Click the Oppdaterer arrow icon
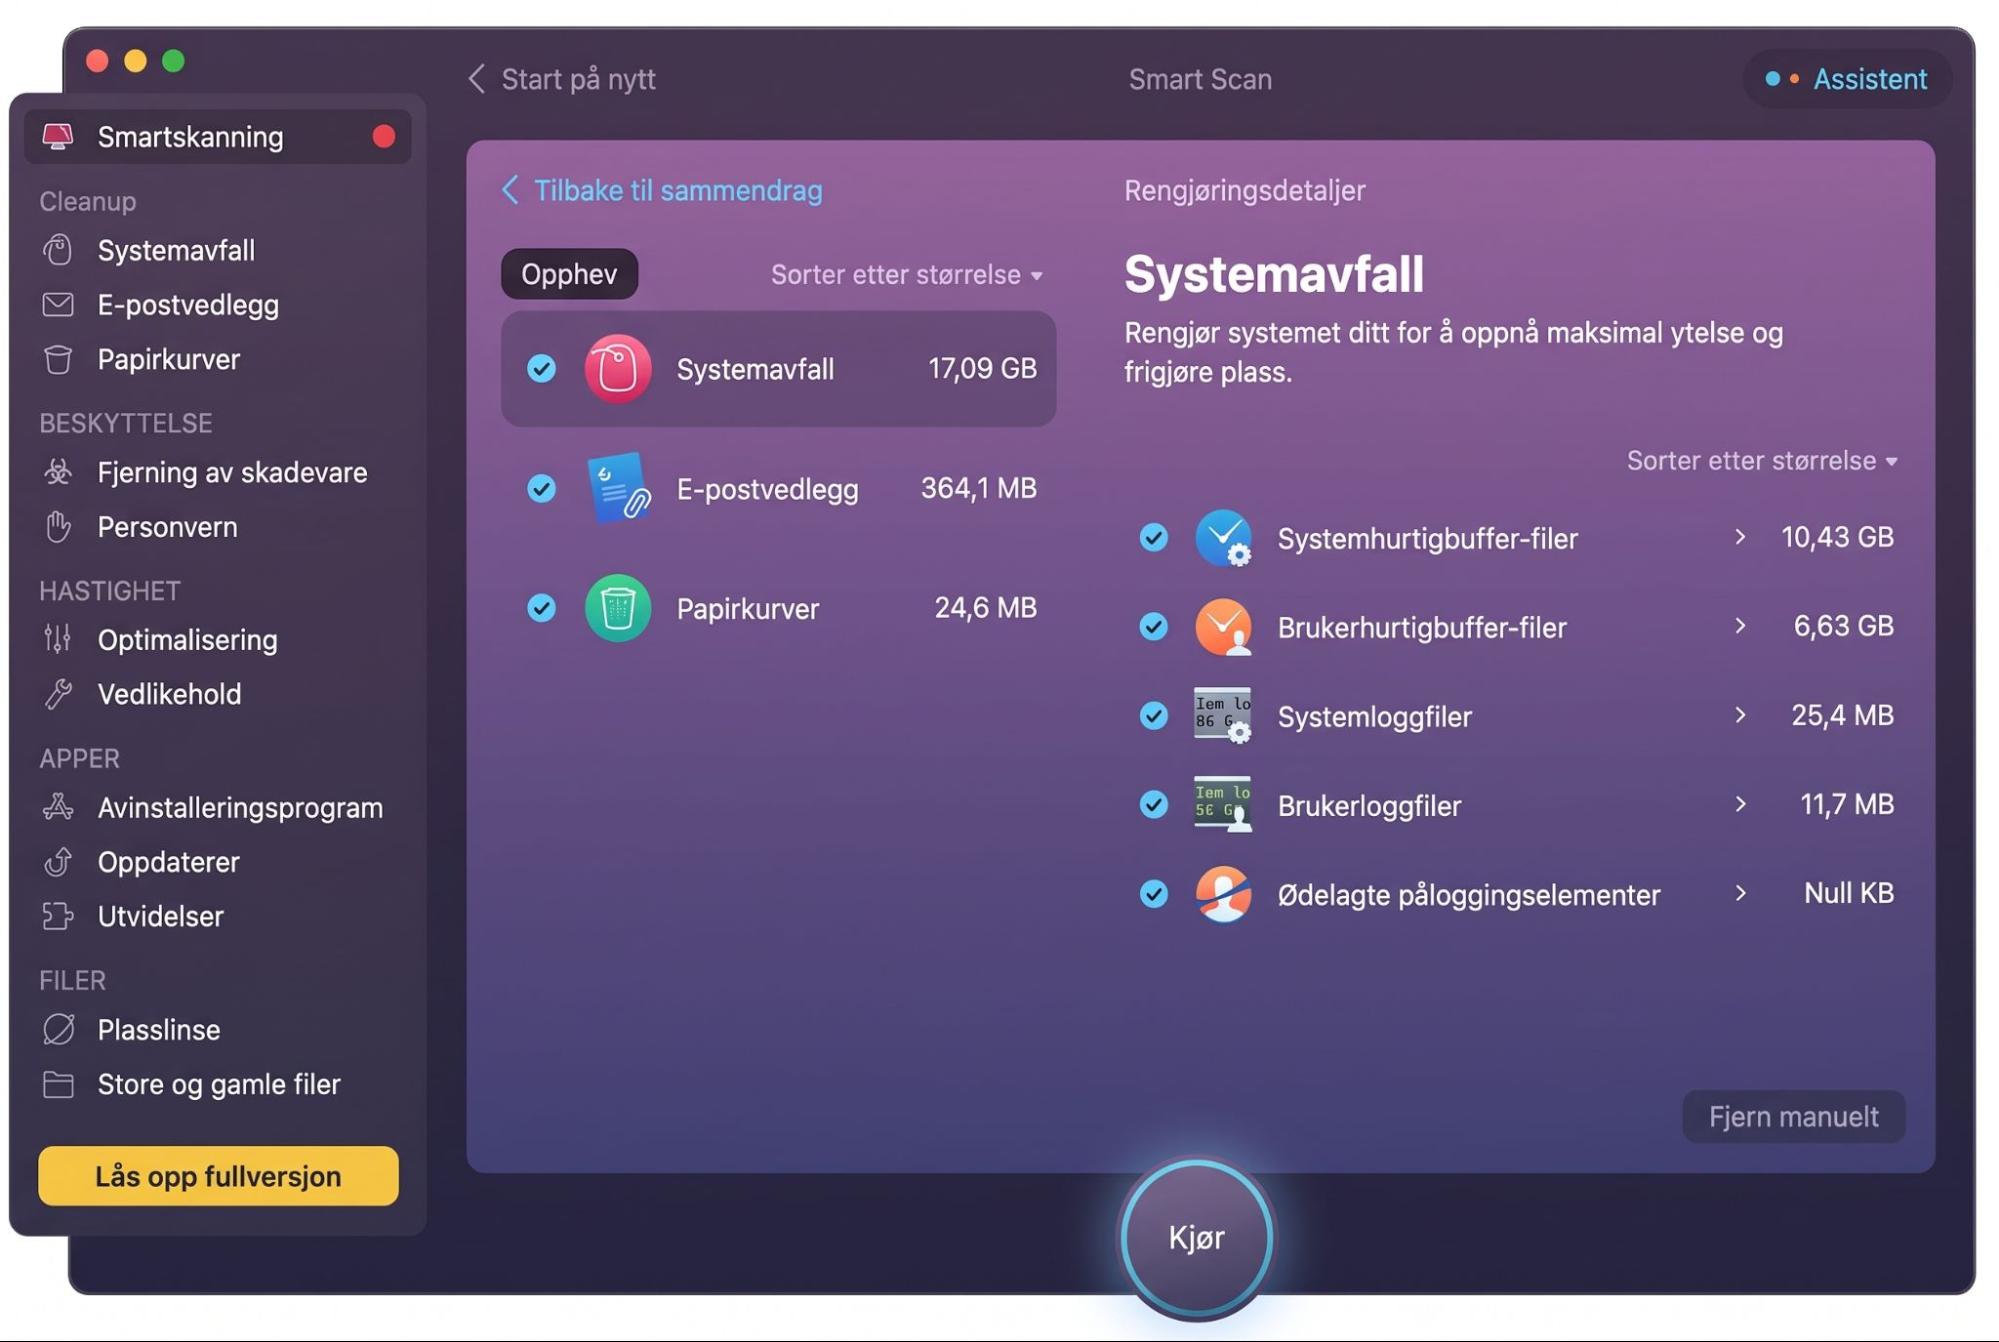Image resolution: width=1999 pixels, height=1342 pixels. tap(58, 861)
